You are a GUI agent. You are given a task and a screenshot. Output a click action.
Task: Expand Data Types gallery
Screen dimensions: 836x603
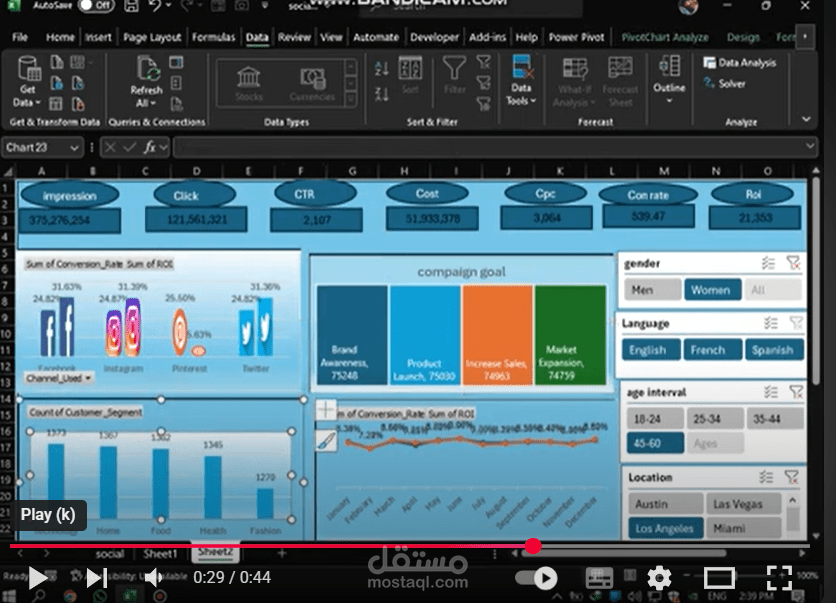(x=351, y=99)
